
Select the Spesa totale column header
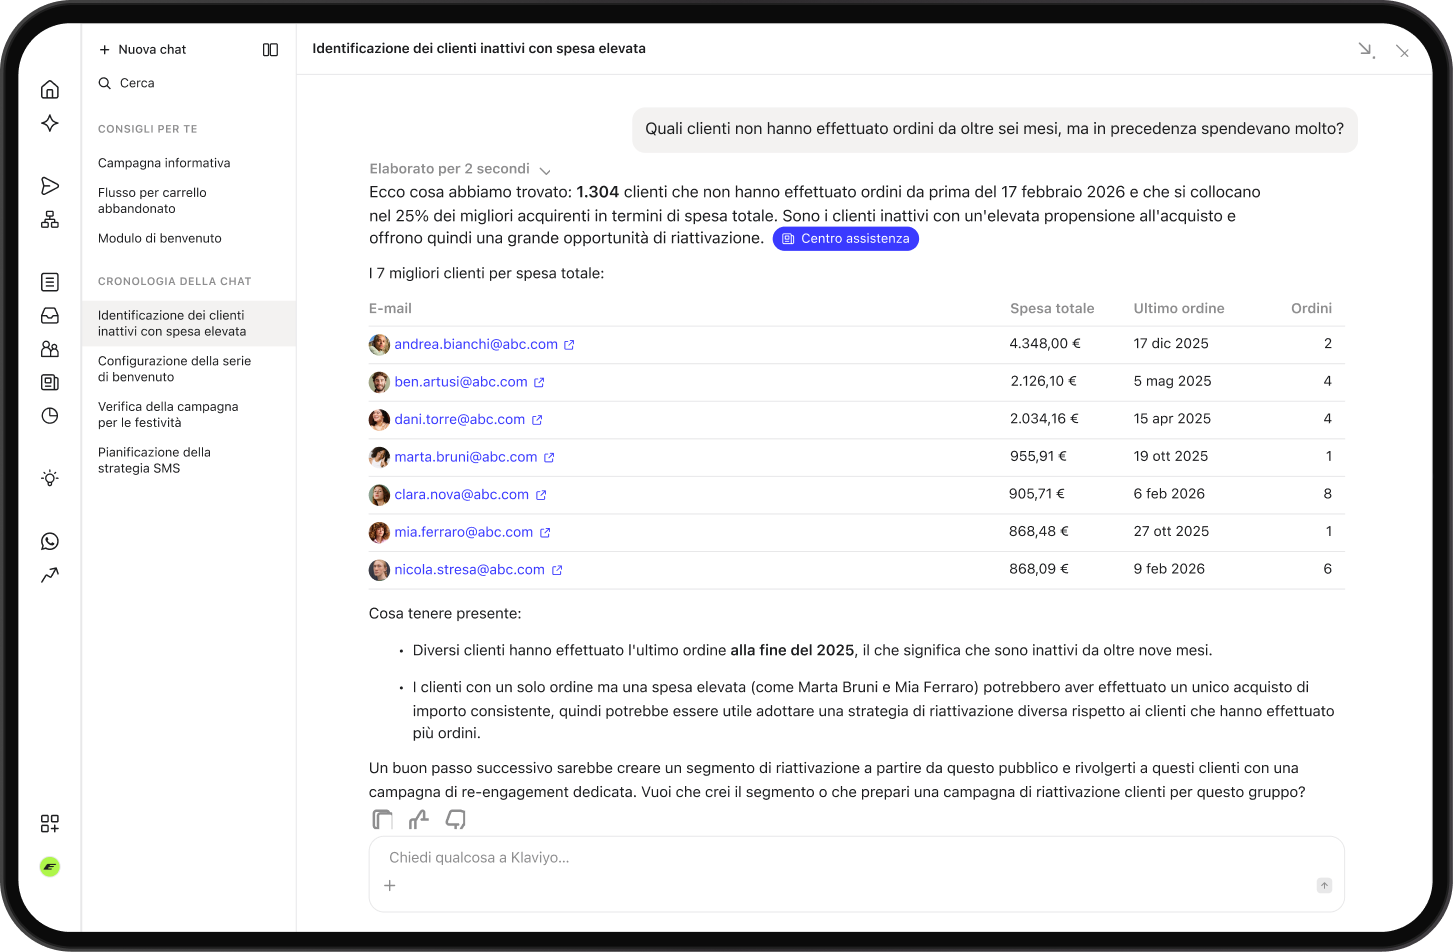coord(1052,309)
